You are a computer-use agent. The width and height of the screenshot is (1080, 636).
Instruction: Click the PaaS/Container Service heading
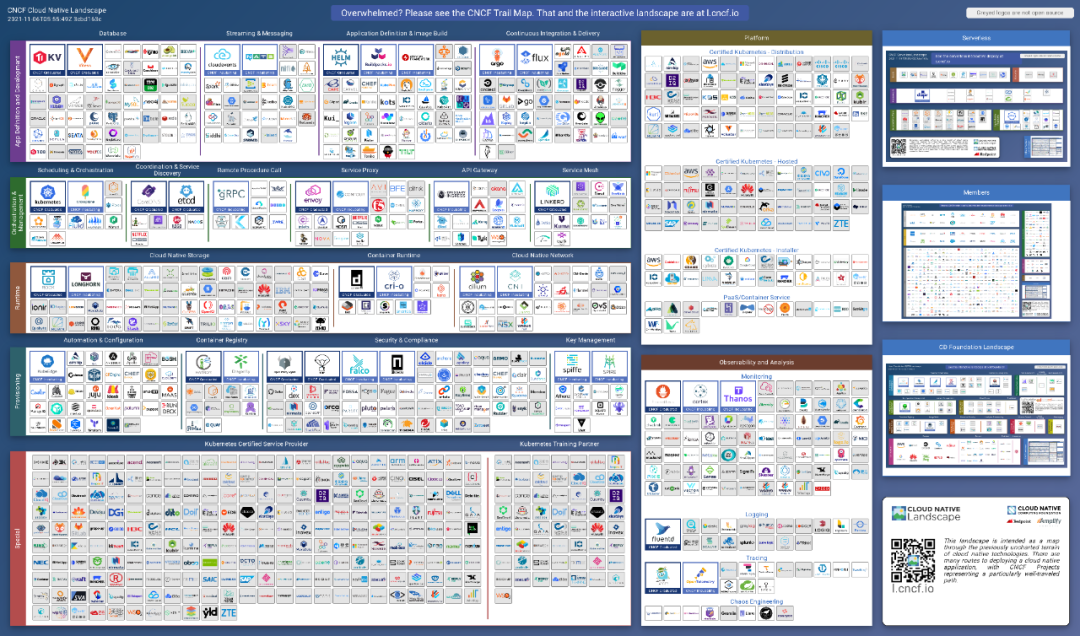756,298
